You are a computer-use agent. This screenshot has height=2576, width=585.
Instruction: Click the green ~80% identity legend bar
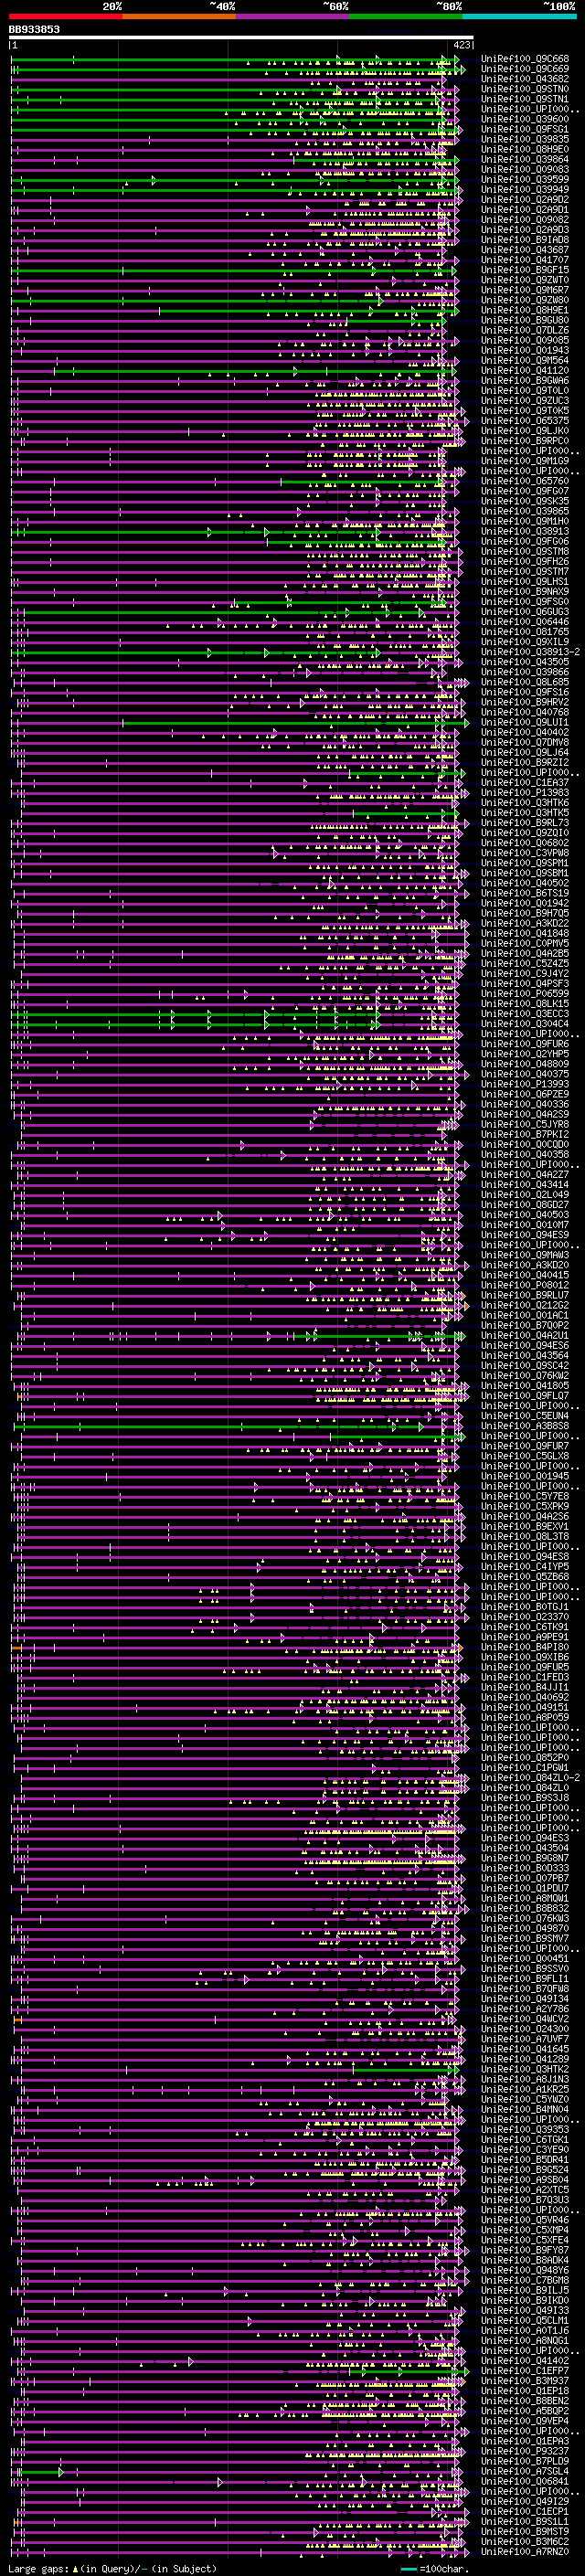click(x=406, y=16)
